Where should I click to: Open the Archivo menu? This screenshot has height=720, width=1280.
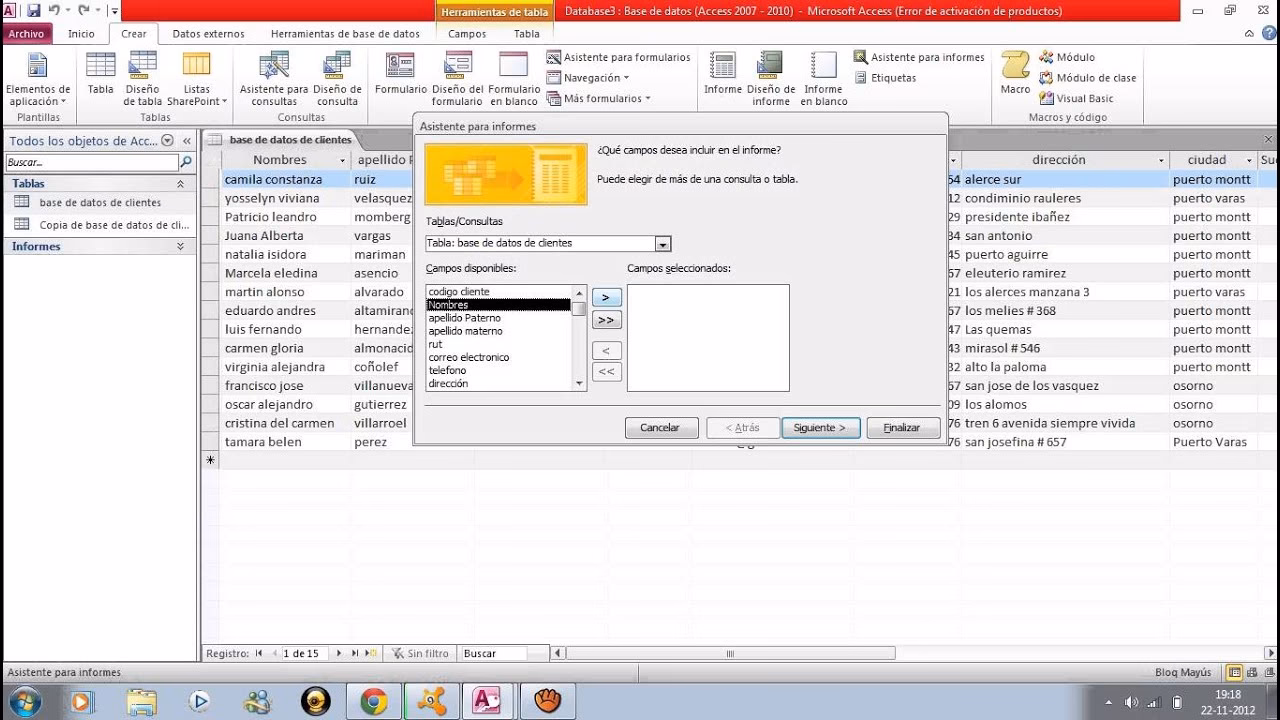pyautogui.click(x=27, y=33)
